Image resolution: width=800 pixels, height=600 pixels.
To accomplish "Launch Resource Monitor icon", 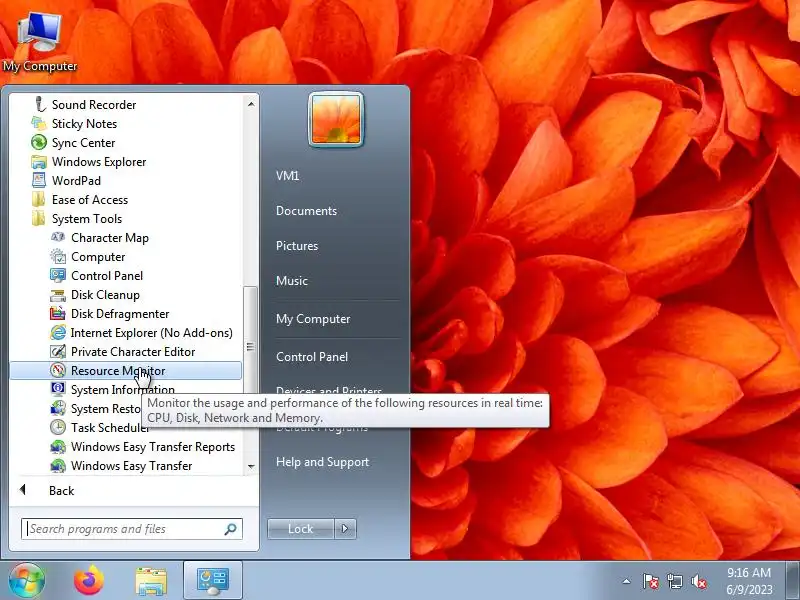I will click(58, 370).
